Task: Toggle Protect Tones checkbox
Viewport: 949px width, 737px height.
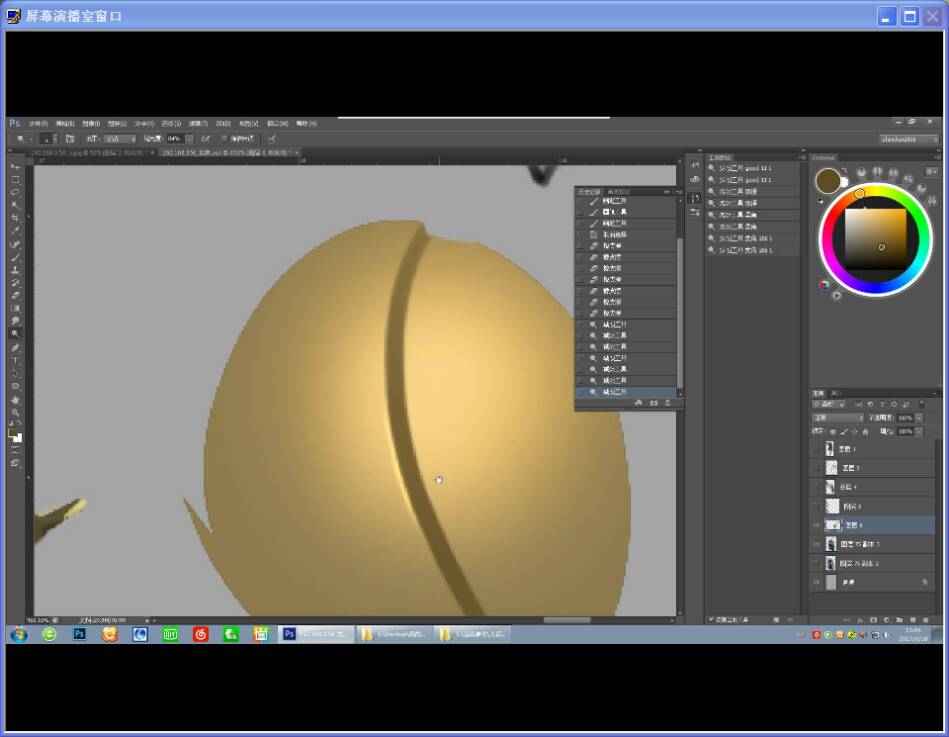Action: click(x=224, y=139)
